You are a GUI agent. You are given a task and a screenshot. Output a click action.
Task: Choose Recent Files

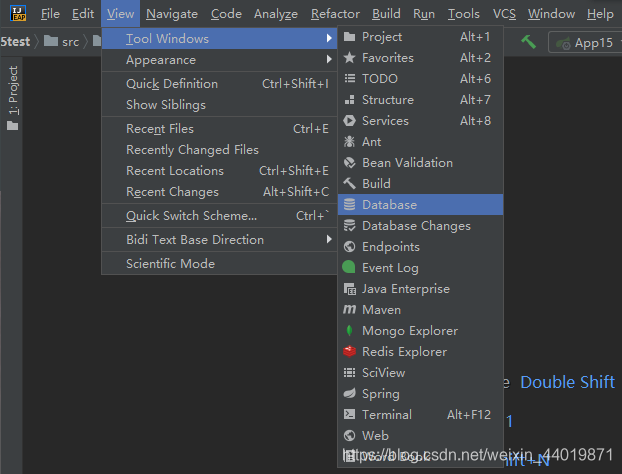219,129
